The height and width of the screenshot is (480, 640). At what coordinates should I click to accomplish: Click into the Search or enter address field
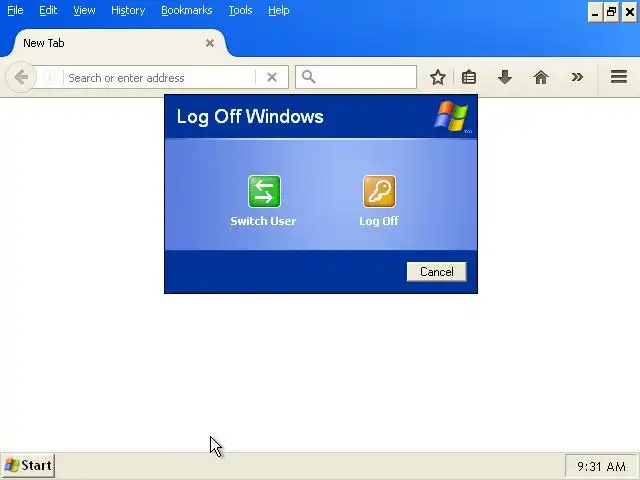click(x=159, y=78)
